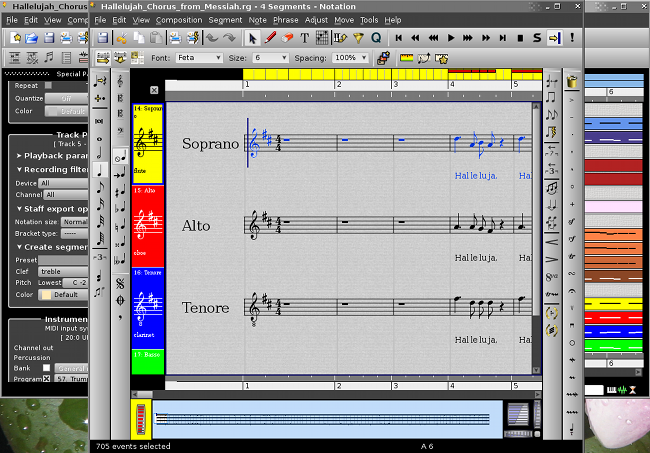
Task: Open the Note menu
Action: [x=257, y=20]
